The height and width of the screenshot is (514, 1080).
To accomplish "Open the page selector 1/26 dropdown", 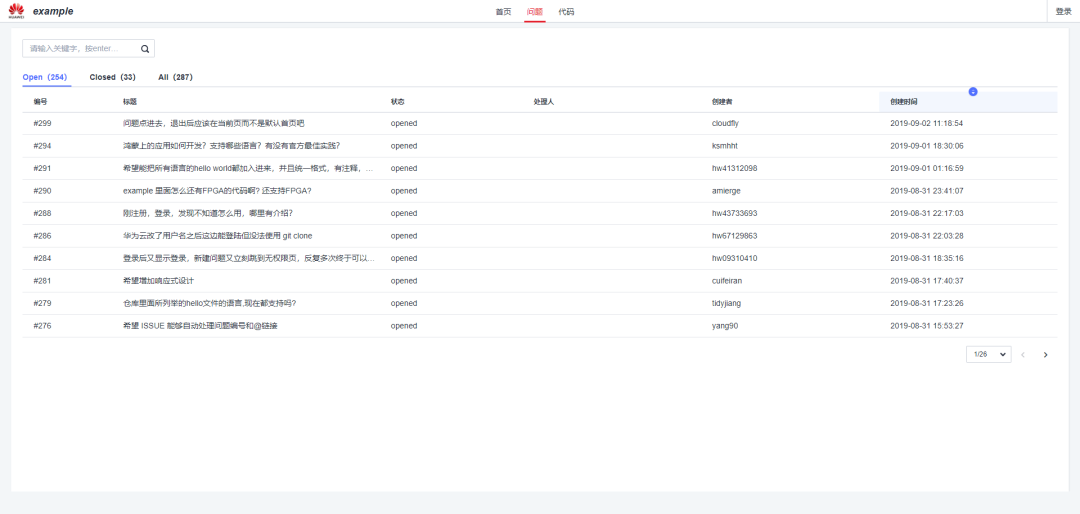I will (988, 354).
